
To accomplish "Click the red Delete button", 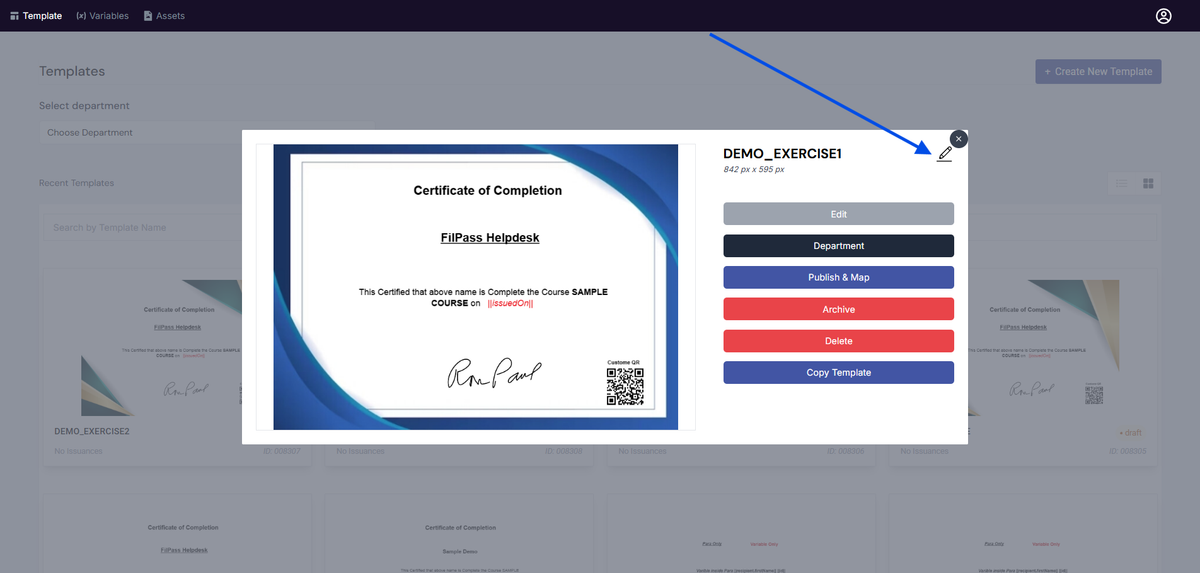I will tap(838, 341).
